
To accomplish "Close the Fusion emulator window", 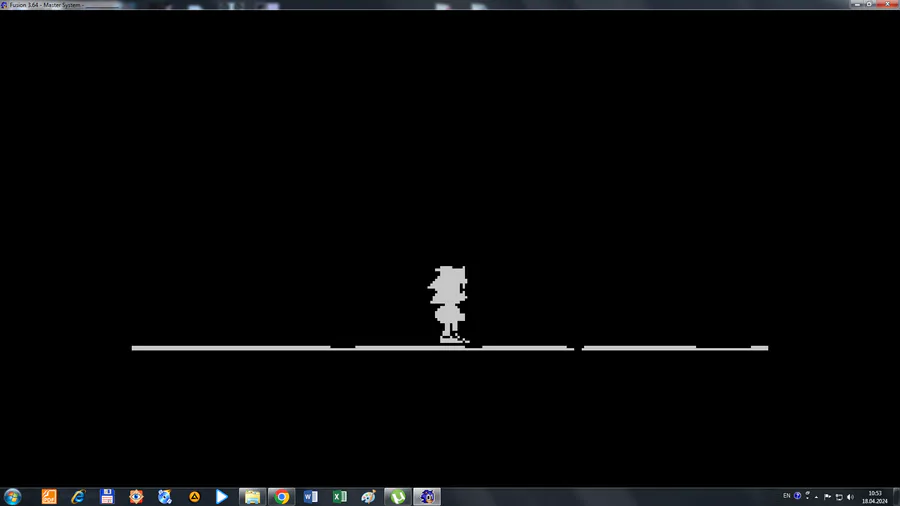I will (x=887, y=4).
